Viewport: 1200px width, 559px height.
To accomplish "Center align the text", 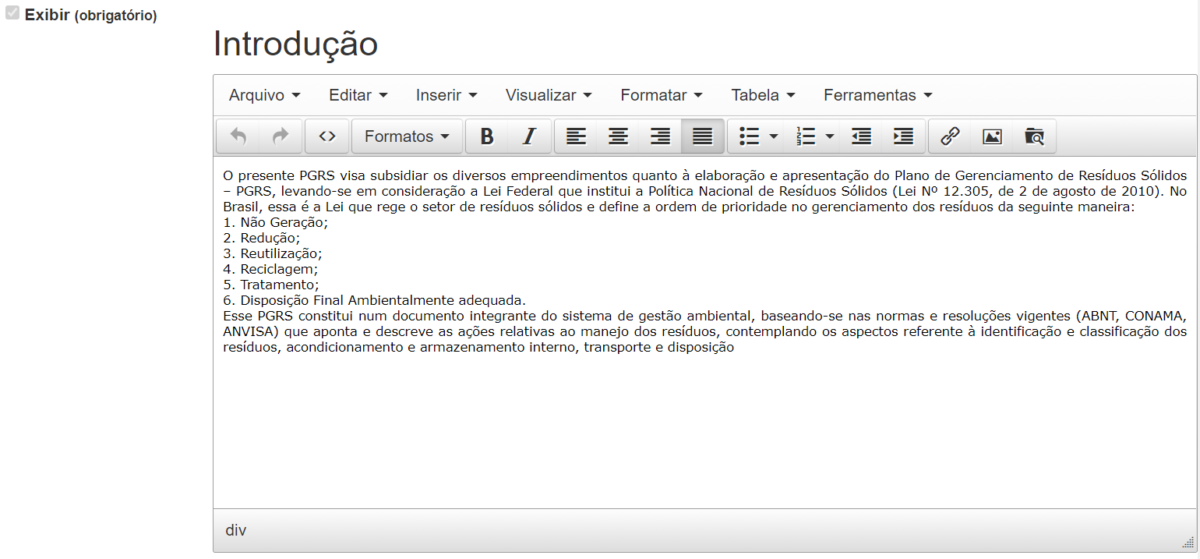I will tap(618, 136).
